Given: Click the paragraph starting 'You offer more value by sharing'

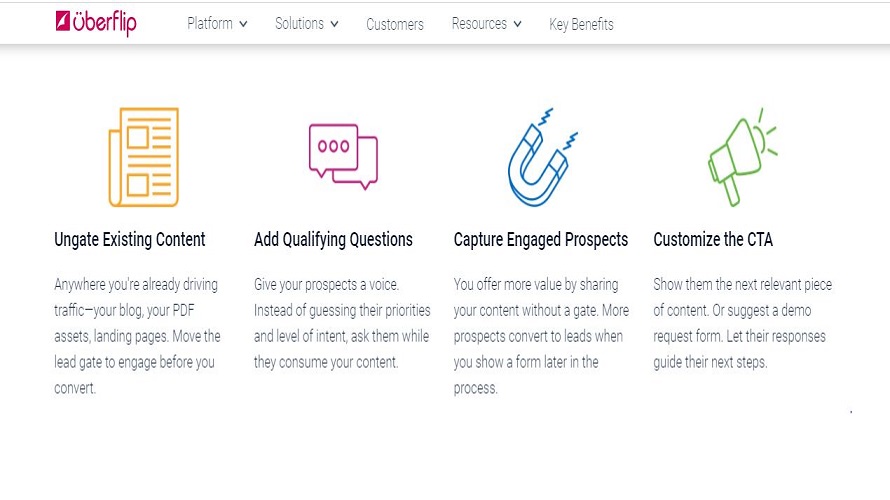Looking at the screenshot, I should tap(541, 336).
